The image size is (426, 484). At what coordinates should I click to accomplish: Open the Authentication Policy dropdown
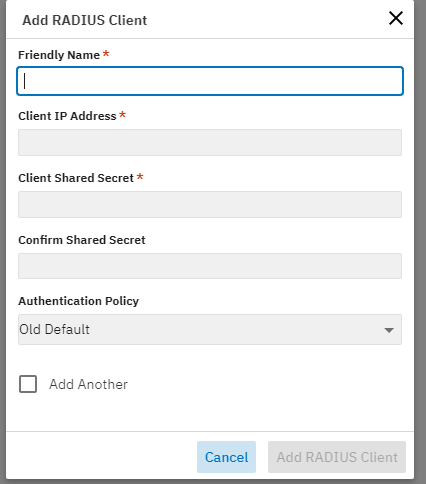[210, 329]
